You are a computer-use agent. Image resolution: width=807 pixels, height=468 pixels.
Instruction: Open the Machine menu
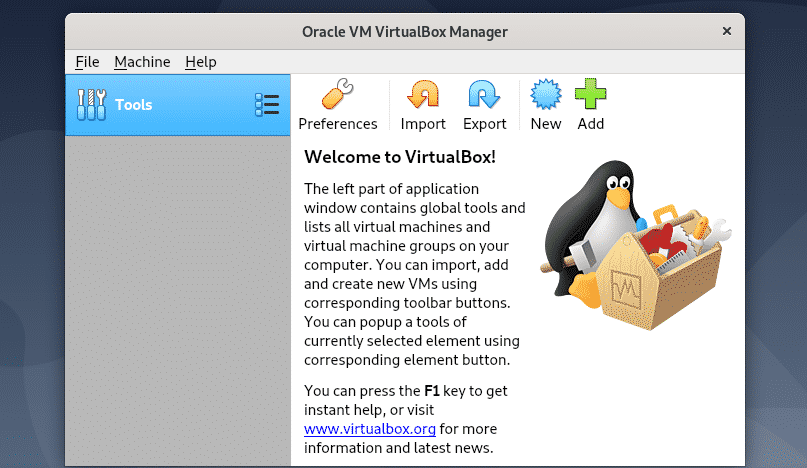(142, 62)
